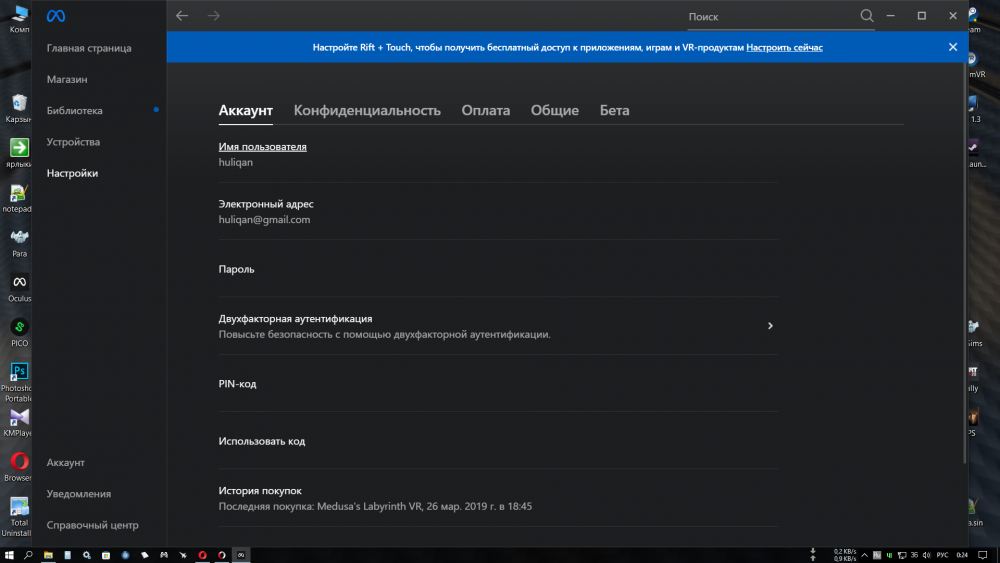Go back with the left arrow

182,16
